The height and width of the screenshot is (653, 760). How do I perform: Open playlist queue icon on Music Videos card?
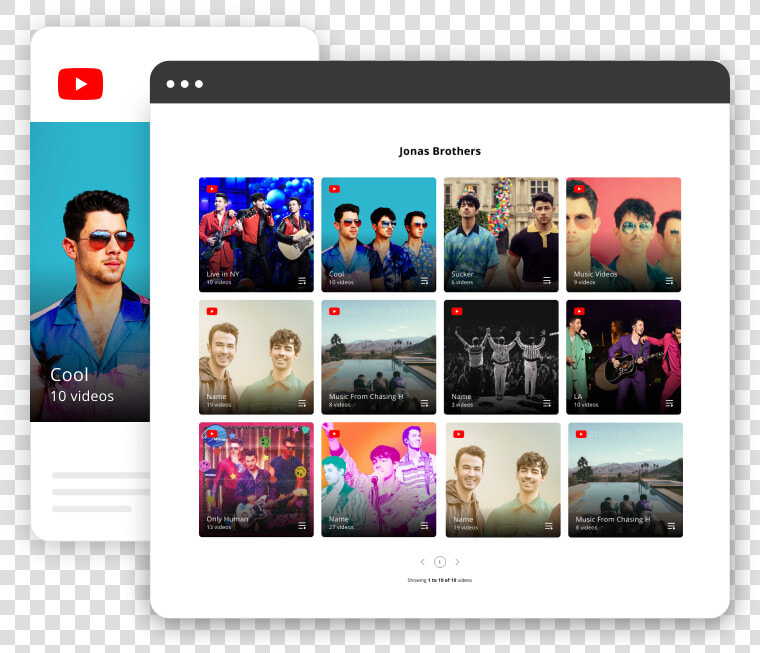[x=669, y=281]
